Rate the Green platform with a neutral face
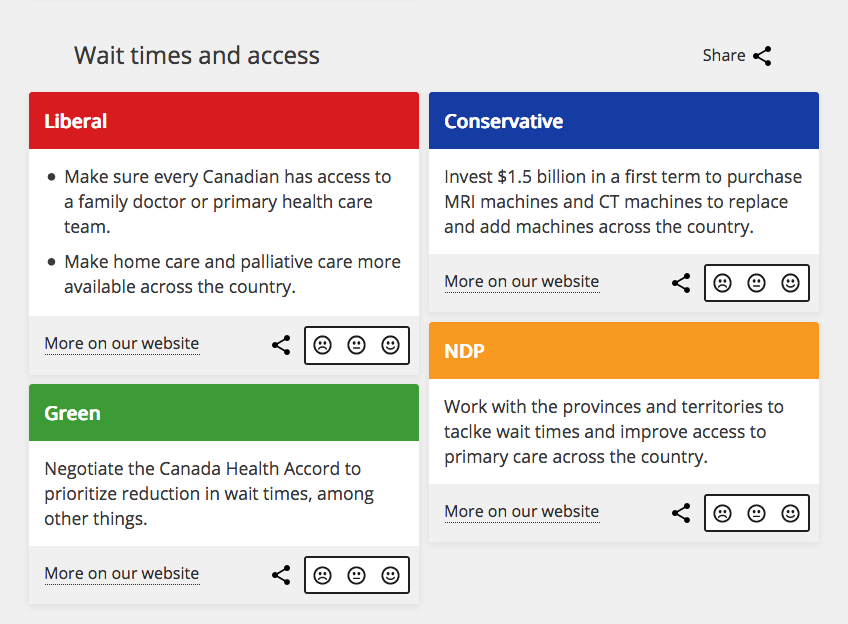848x624 pixels. 357,575
